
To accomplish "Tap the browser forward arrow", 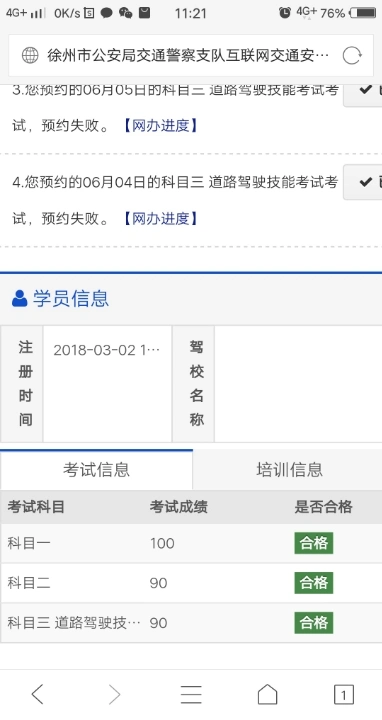I will click(x=114, y=694).
